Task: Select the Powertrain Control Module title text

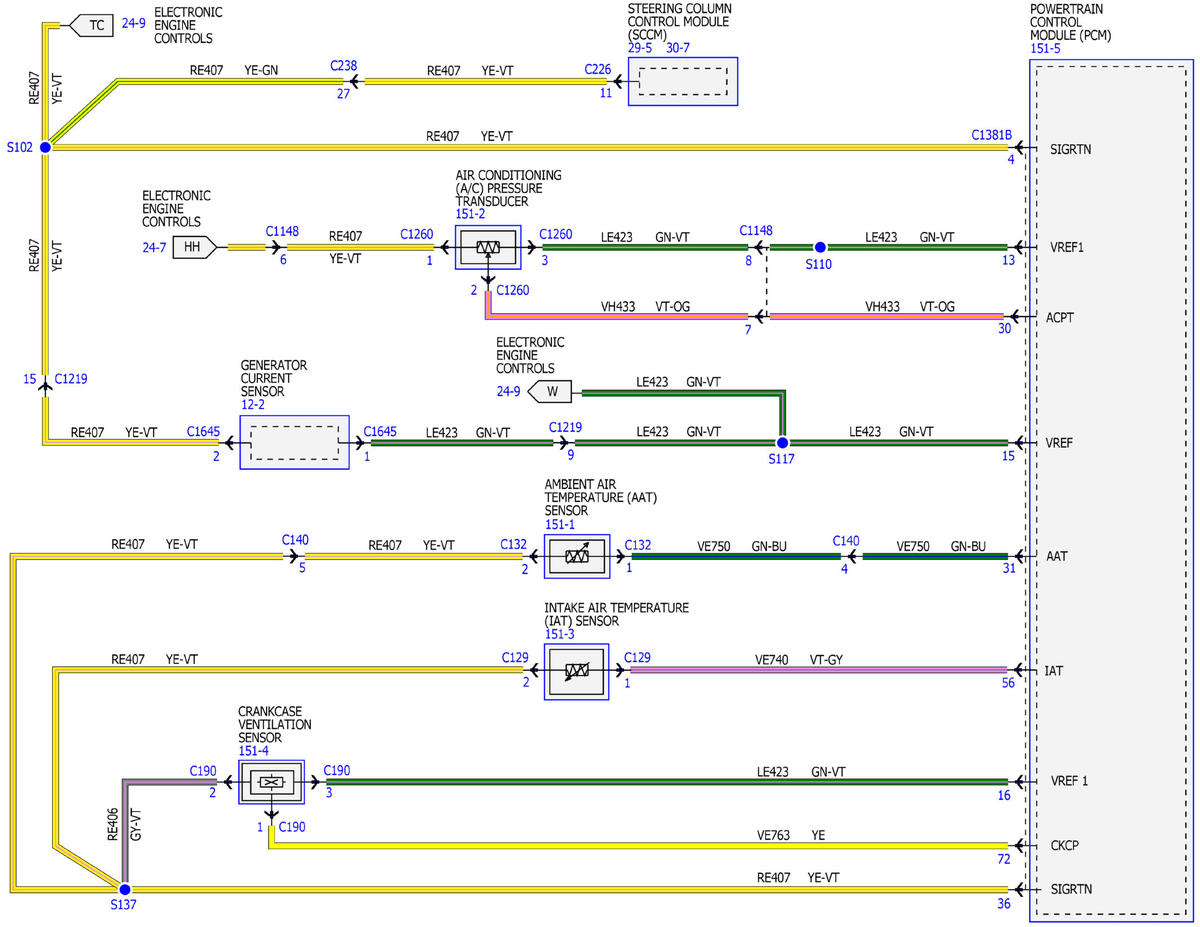Action: (1070, 22)
